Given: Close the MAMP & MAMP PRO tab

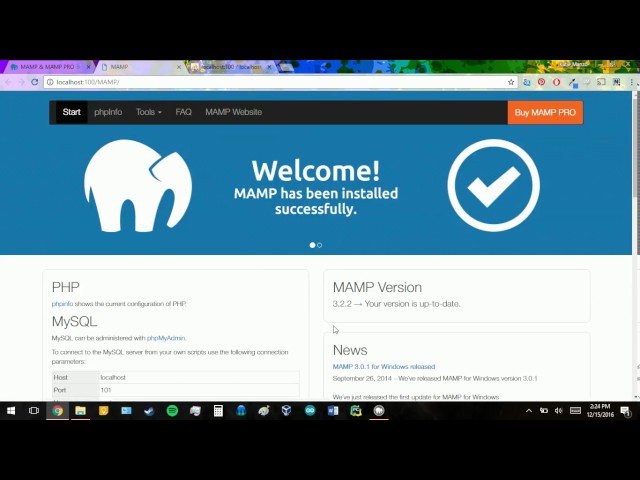Looking at the screenshot, I should click(88, 67).
